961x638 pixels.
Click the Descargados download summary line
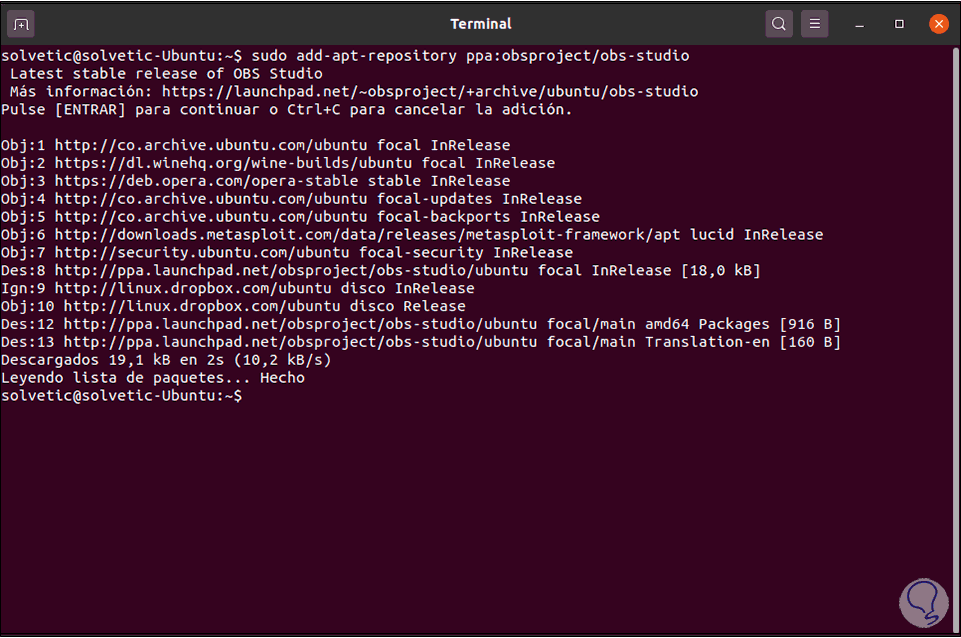point(165,360)
